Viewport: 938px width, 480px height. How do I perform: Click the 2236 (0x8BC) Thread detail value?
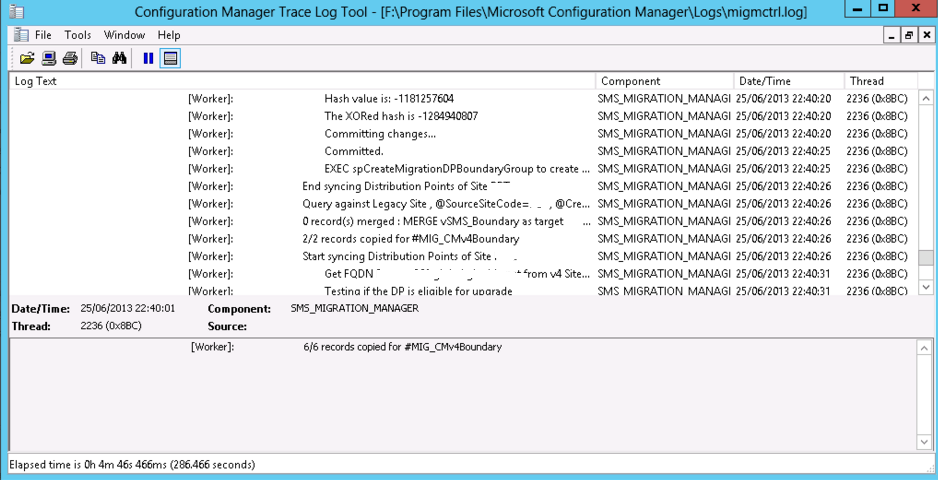[x=111, y=326]
